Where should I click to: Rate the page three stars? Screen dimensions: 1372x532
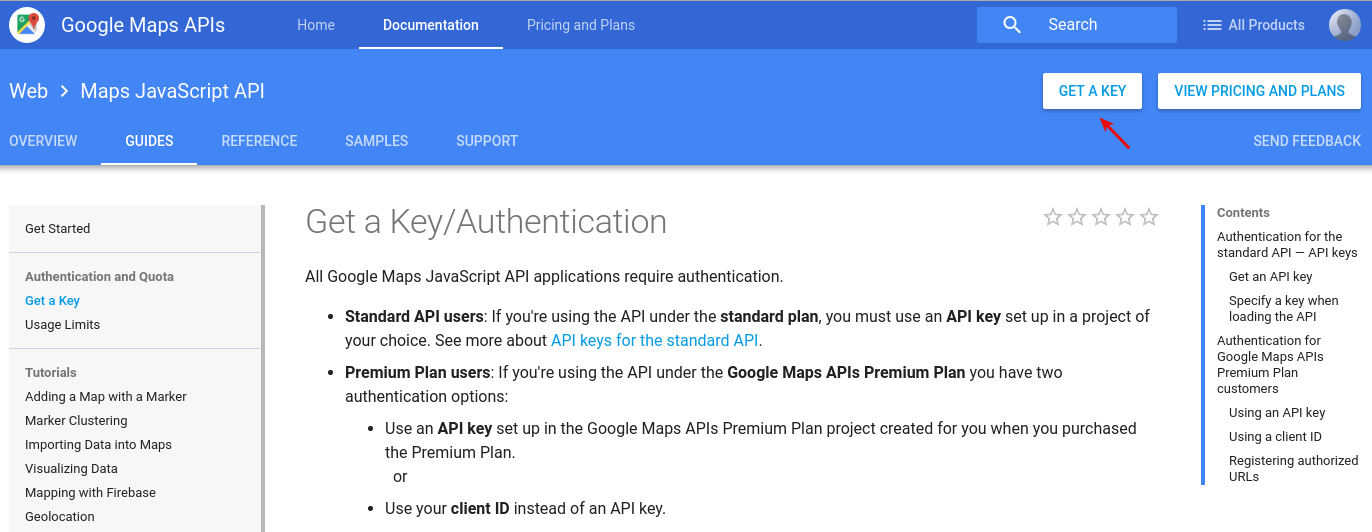(1101, 217)
